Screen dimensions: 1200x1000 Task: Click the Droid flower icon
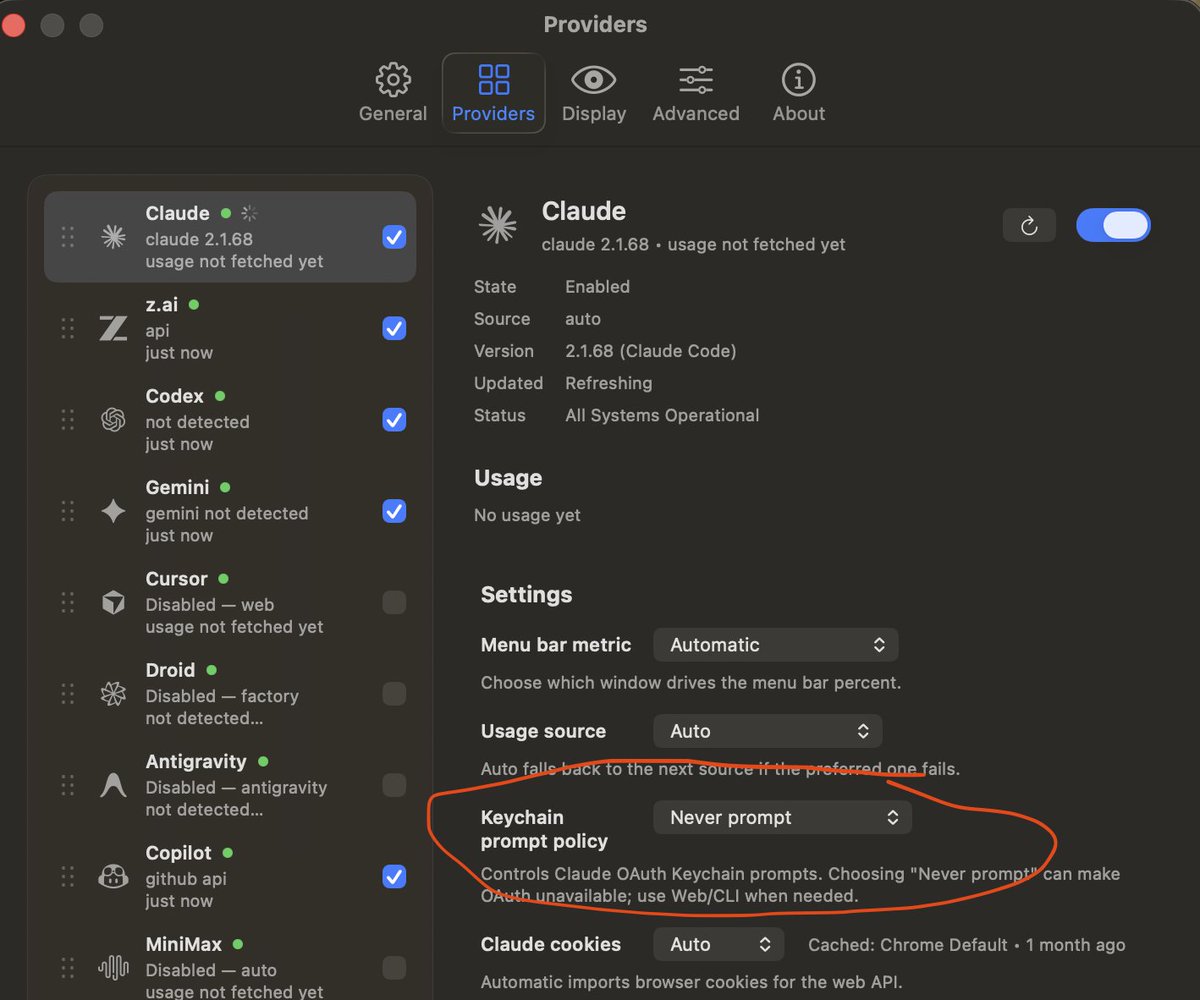(113, 694)
